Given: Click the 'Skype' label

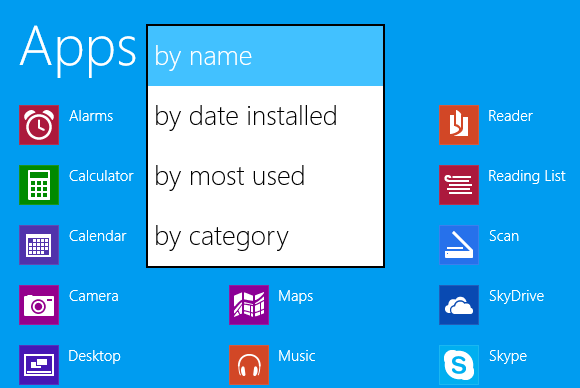Looking at the screenshot, I should [x=508, y=356].
